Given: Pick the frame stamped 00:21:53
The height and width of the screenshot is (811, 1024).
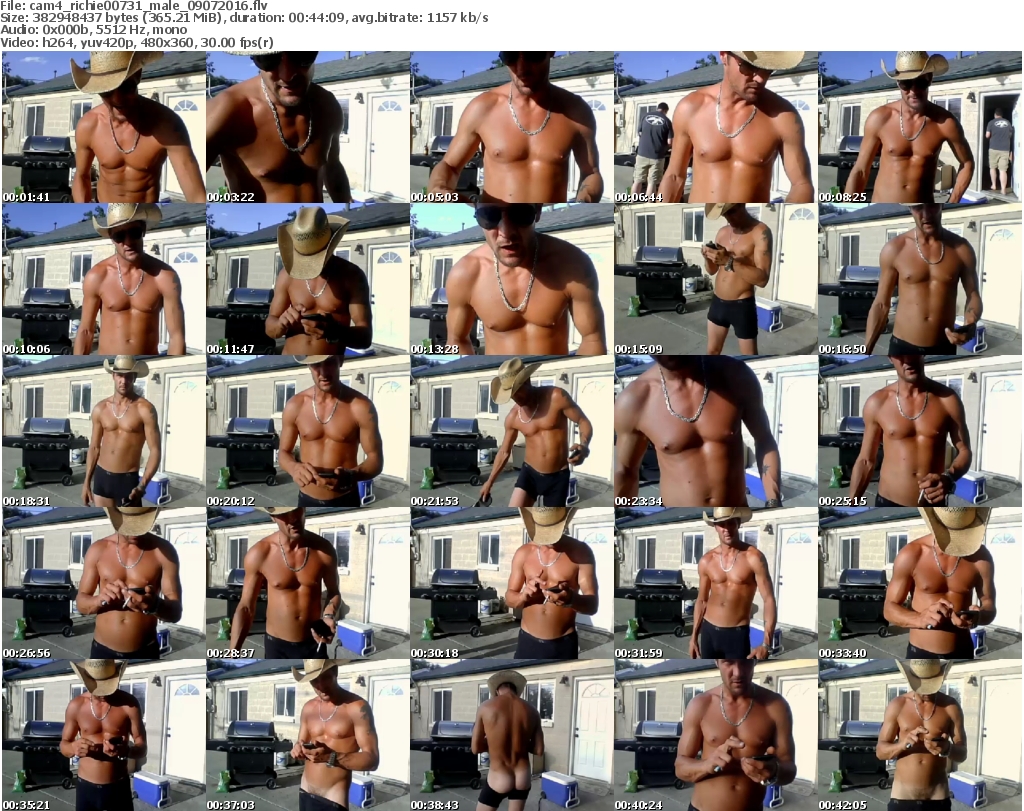Looking at the screenshot, I should coord(511,432).
